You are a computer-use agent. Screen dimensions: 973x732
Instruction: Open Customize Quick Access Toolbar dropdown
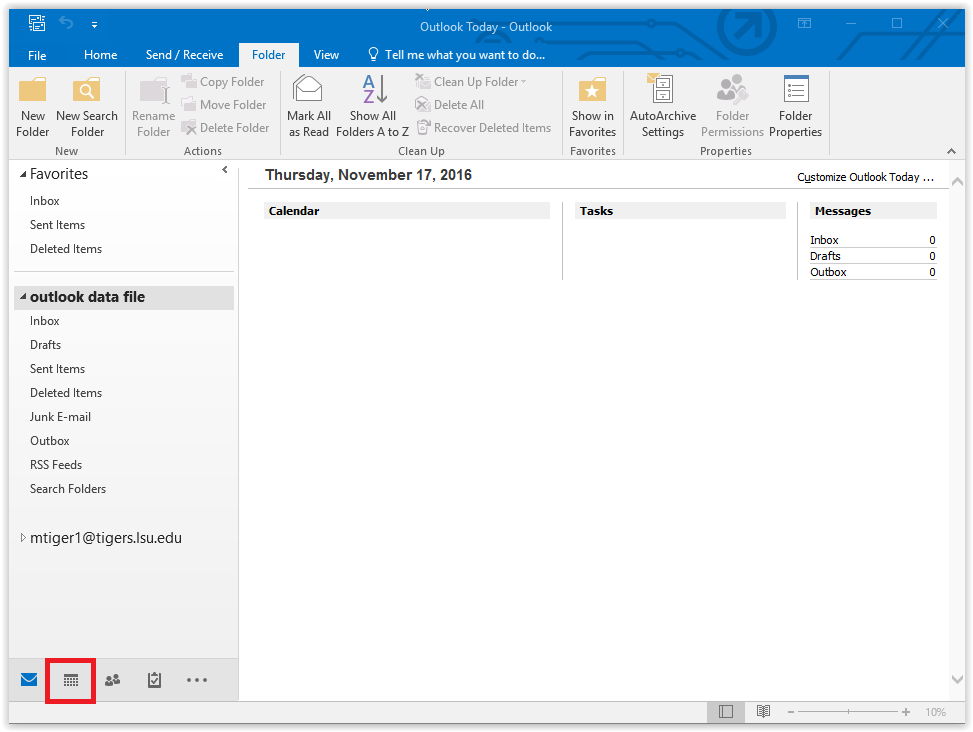[94, 25]
